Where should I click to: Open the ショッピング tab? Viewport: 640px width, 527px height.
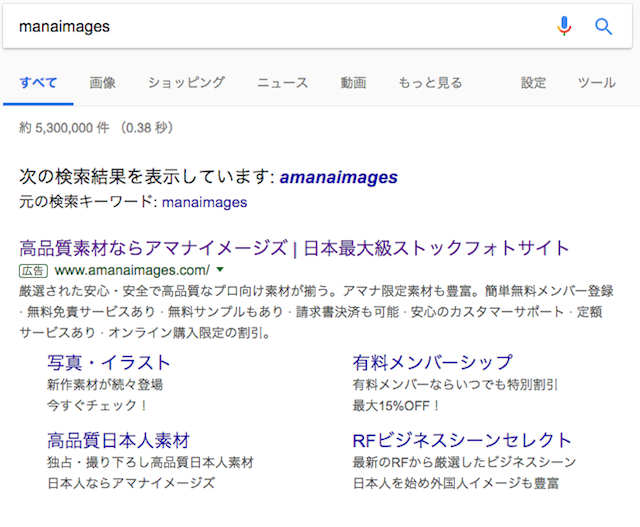[x=186, y=83]
